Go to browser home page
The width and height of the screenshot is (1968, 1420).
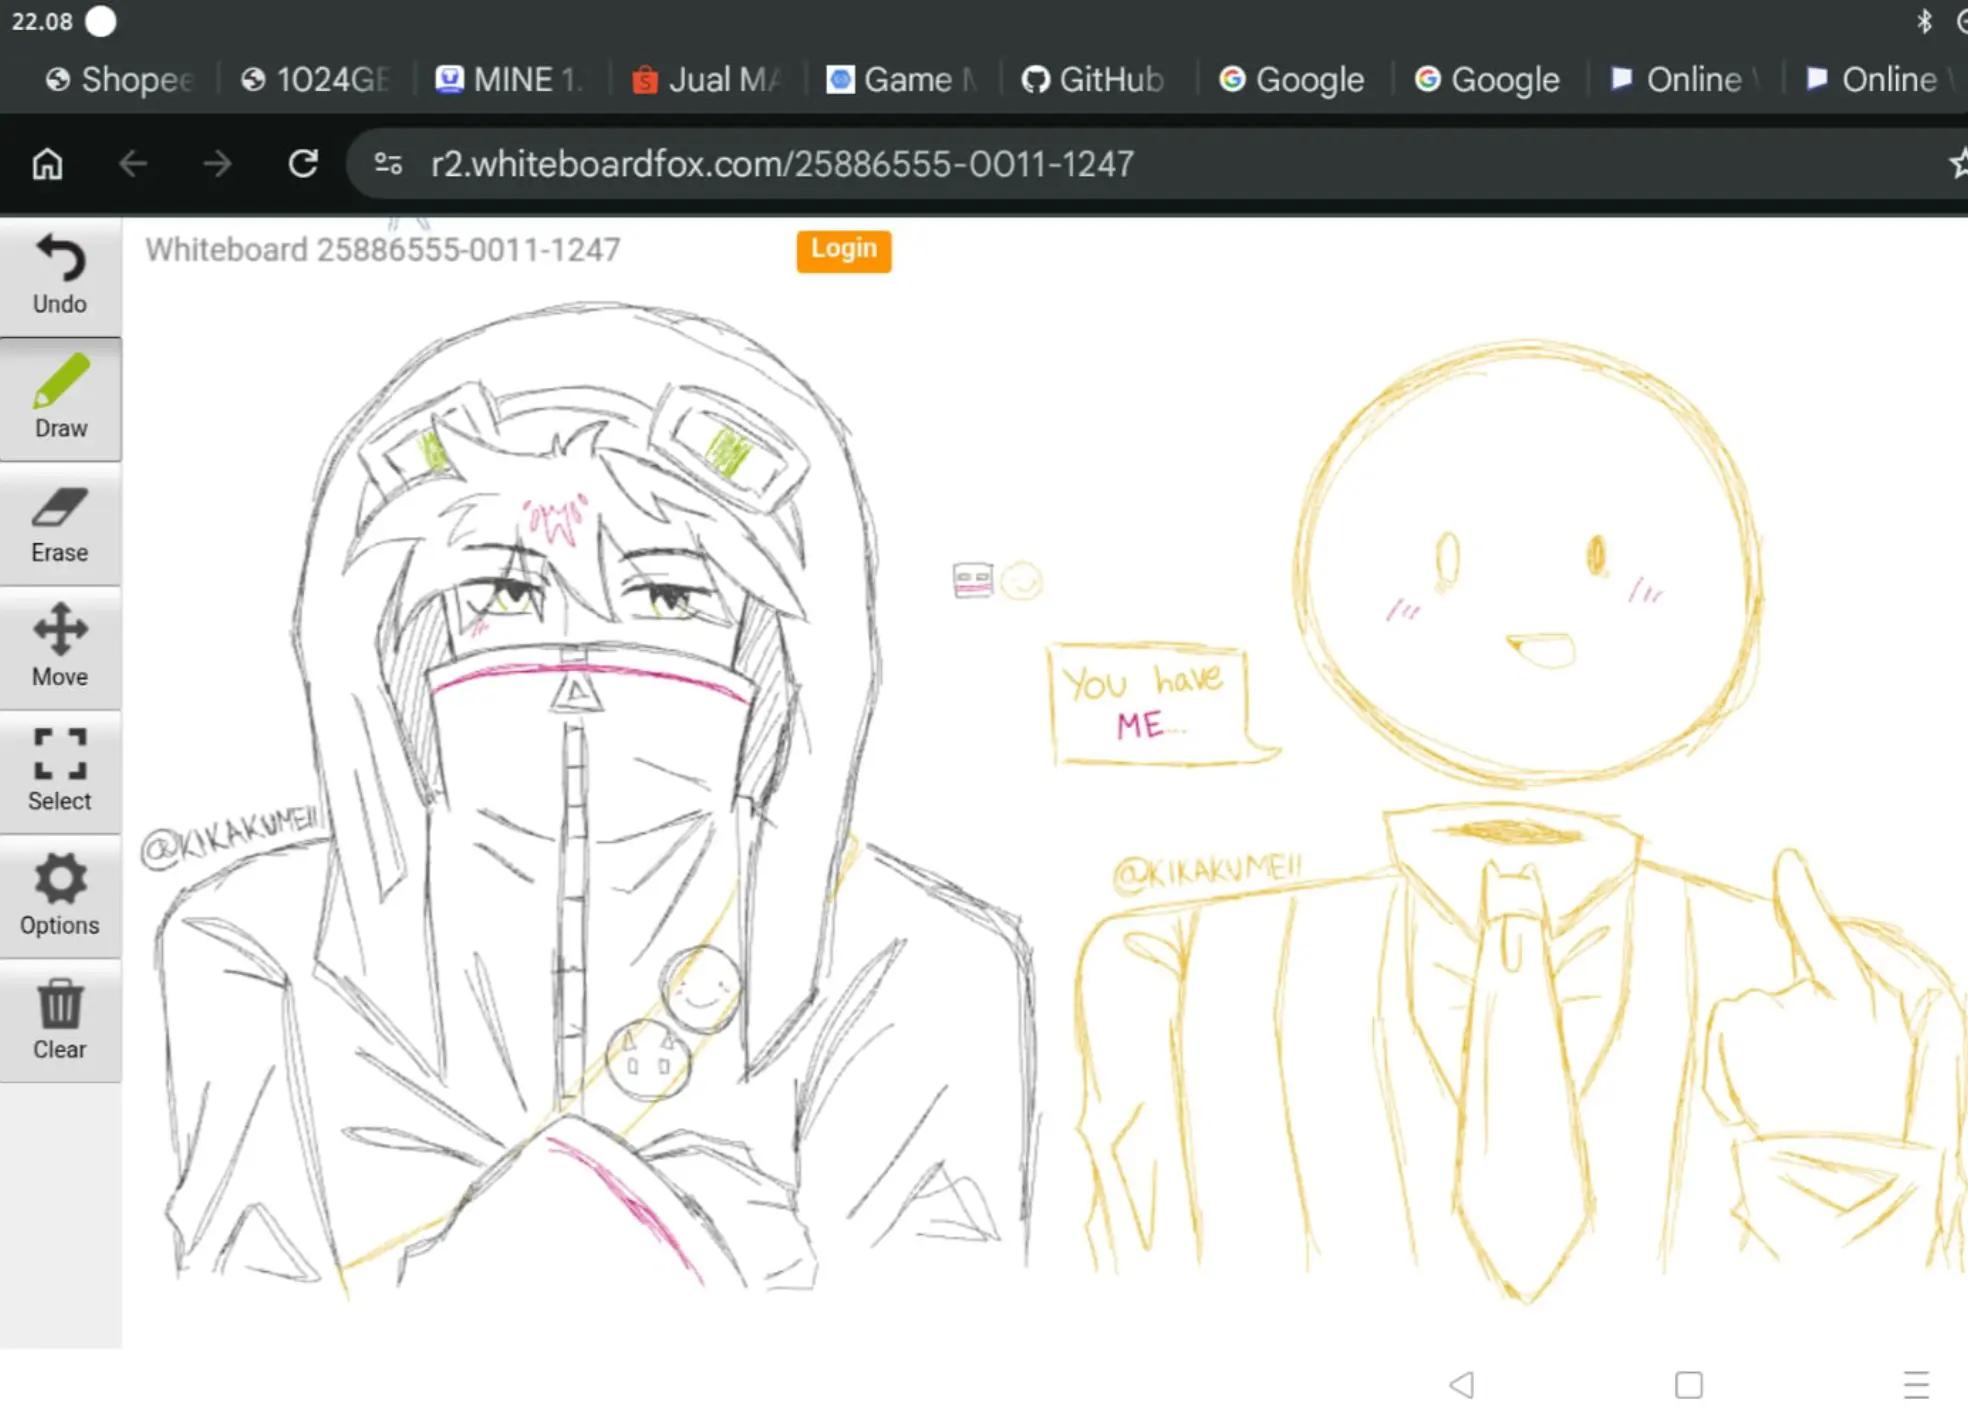click(x=47, y=163)
